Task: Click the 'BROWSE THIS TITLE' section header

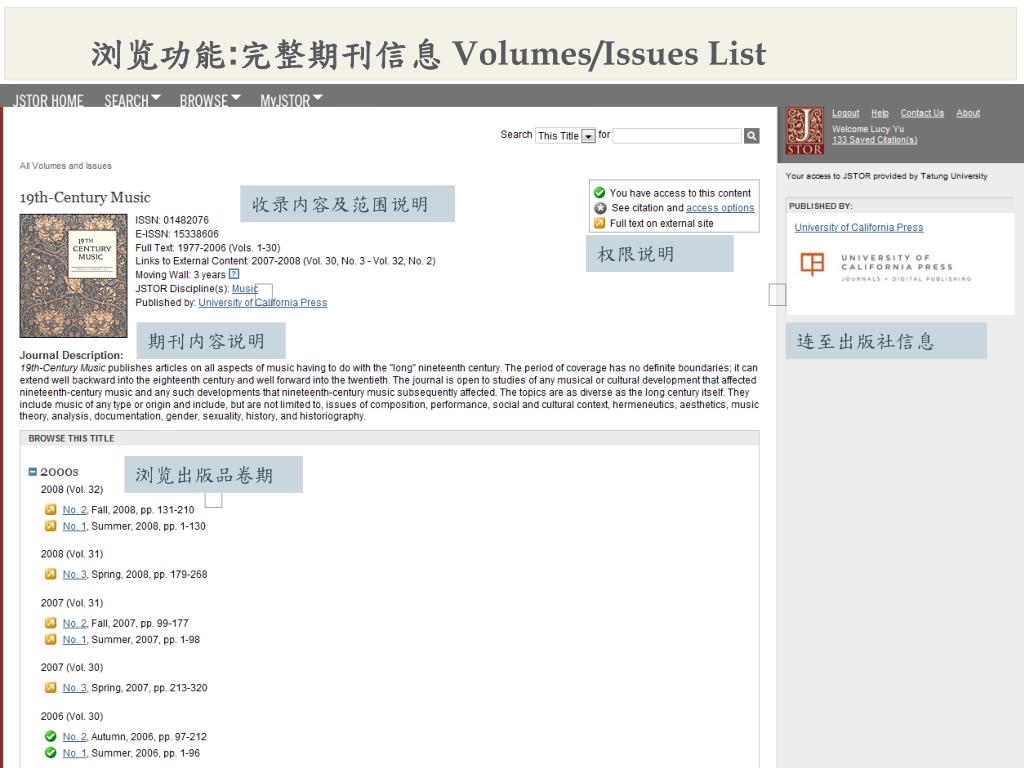Action: coord(71,438)
